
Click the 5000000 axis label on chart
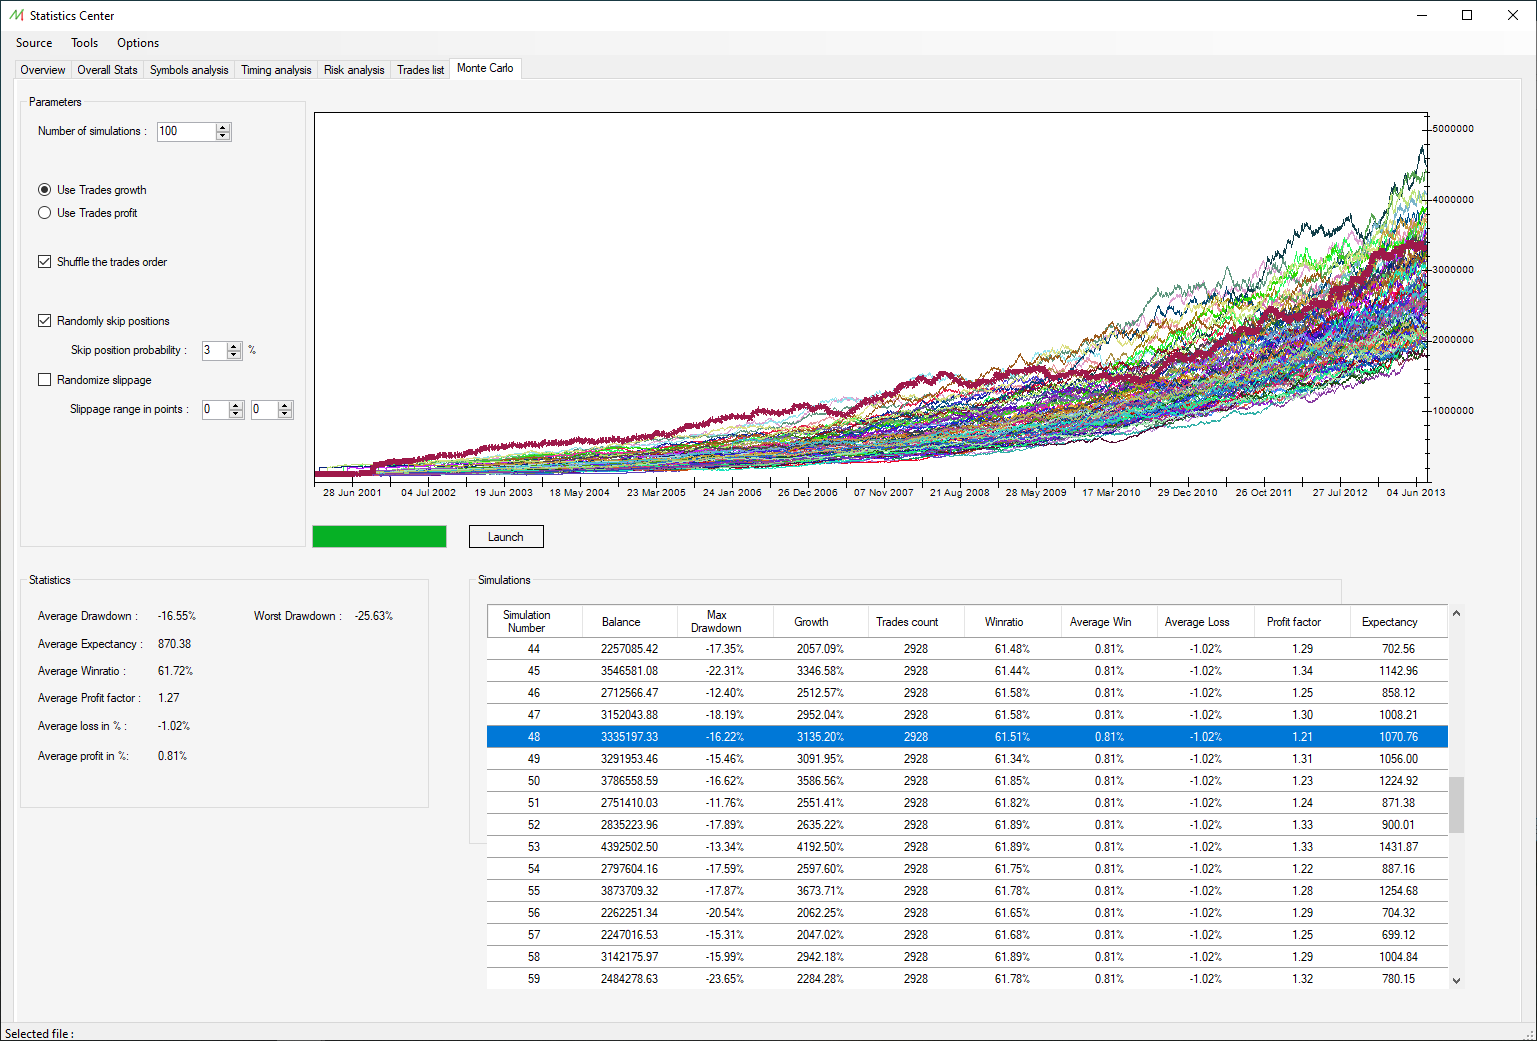click(x=1453, y=129)
